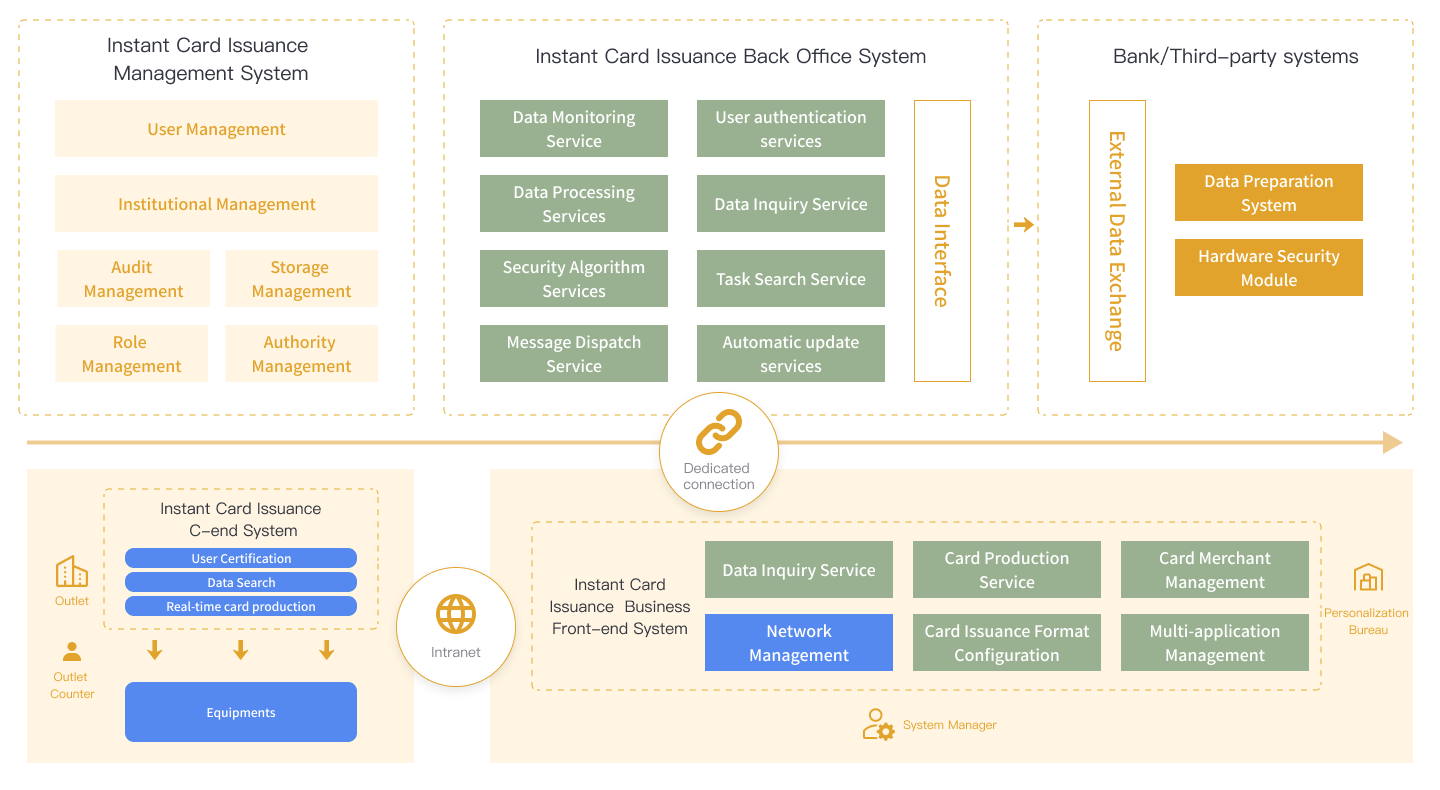
Task: Select the User Management block
Action: point(216,129)
